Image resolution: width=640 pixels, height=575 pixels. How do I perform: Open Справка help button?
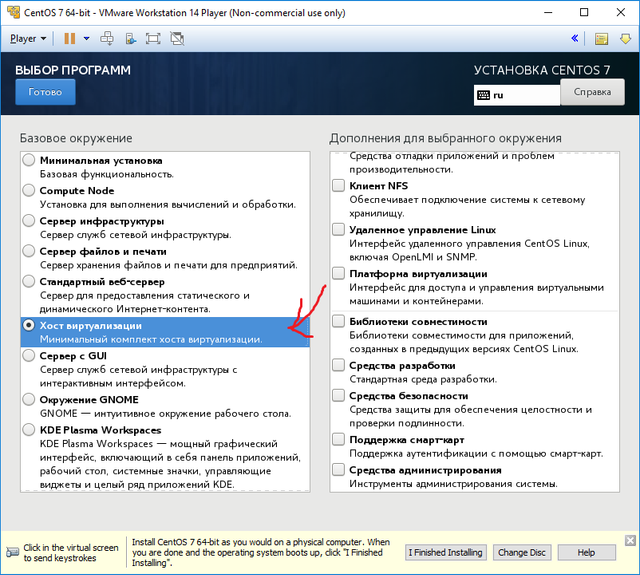tap(592, 92)
